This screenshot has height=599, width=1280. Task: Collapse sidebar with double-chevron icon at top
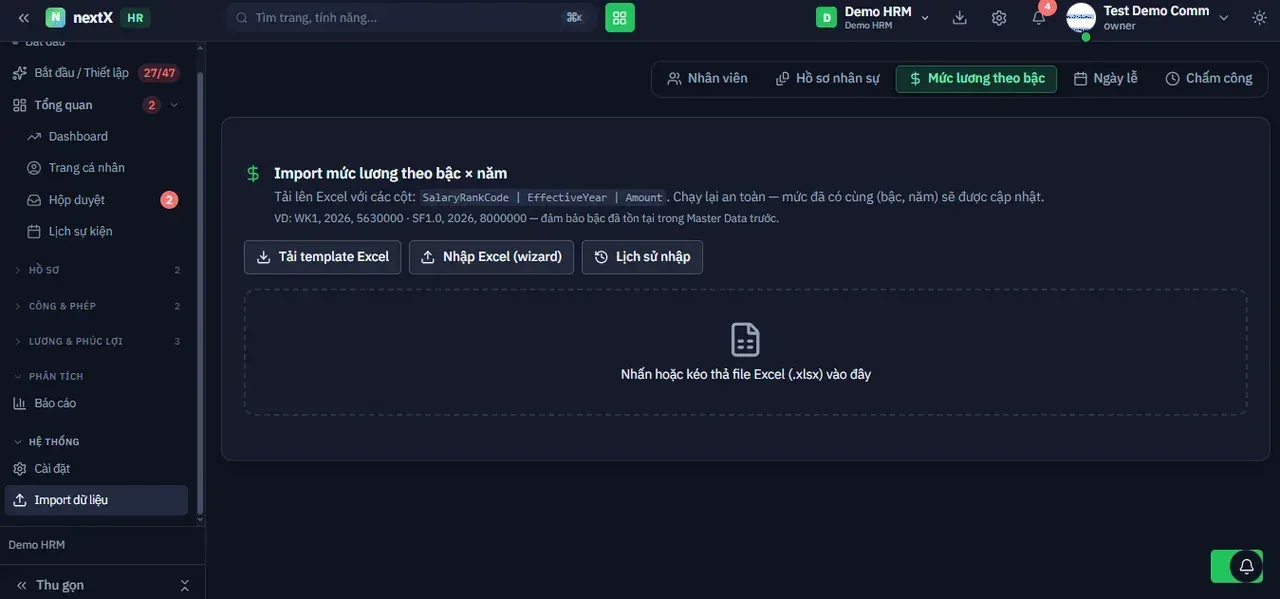point(24,18)
